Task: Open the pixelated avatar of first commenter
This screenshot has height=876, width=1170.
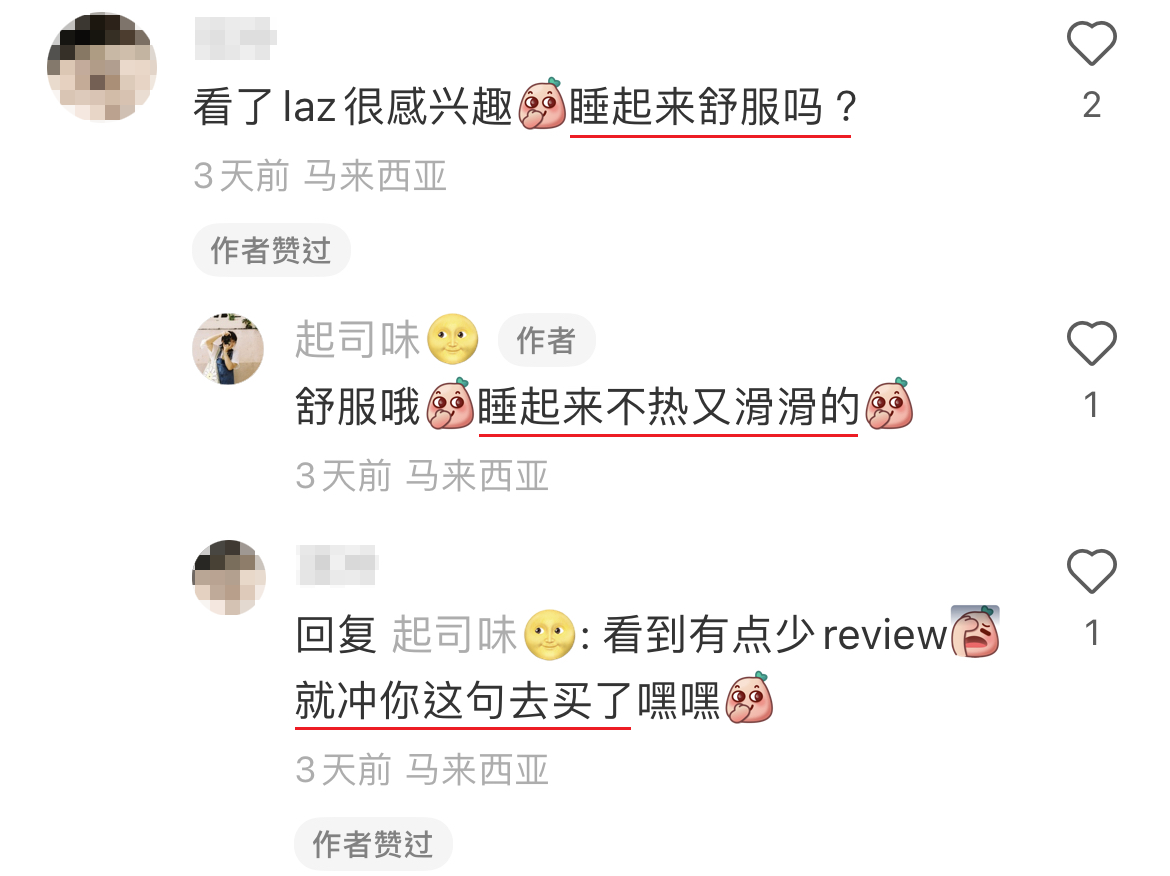Action: point(102,67)
